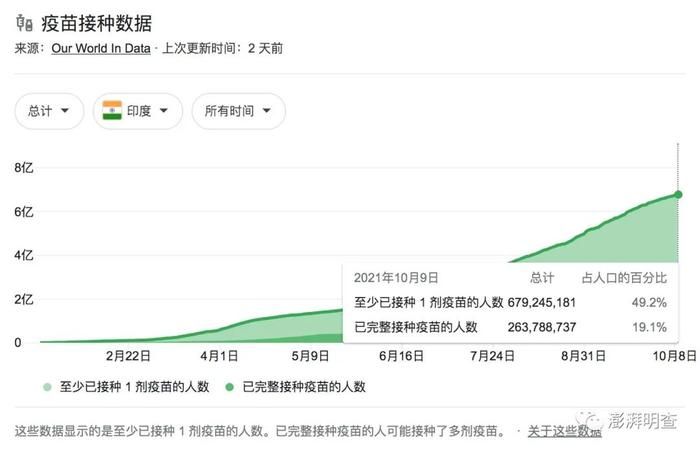Toggle 至少已接种 1 剂疫苗的人数 legend series
The image size is (700, 452).
point(134,387)
